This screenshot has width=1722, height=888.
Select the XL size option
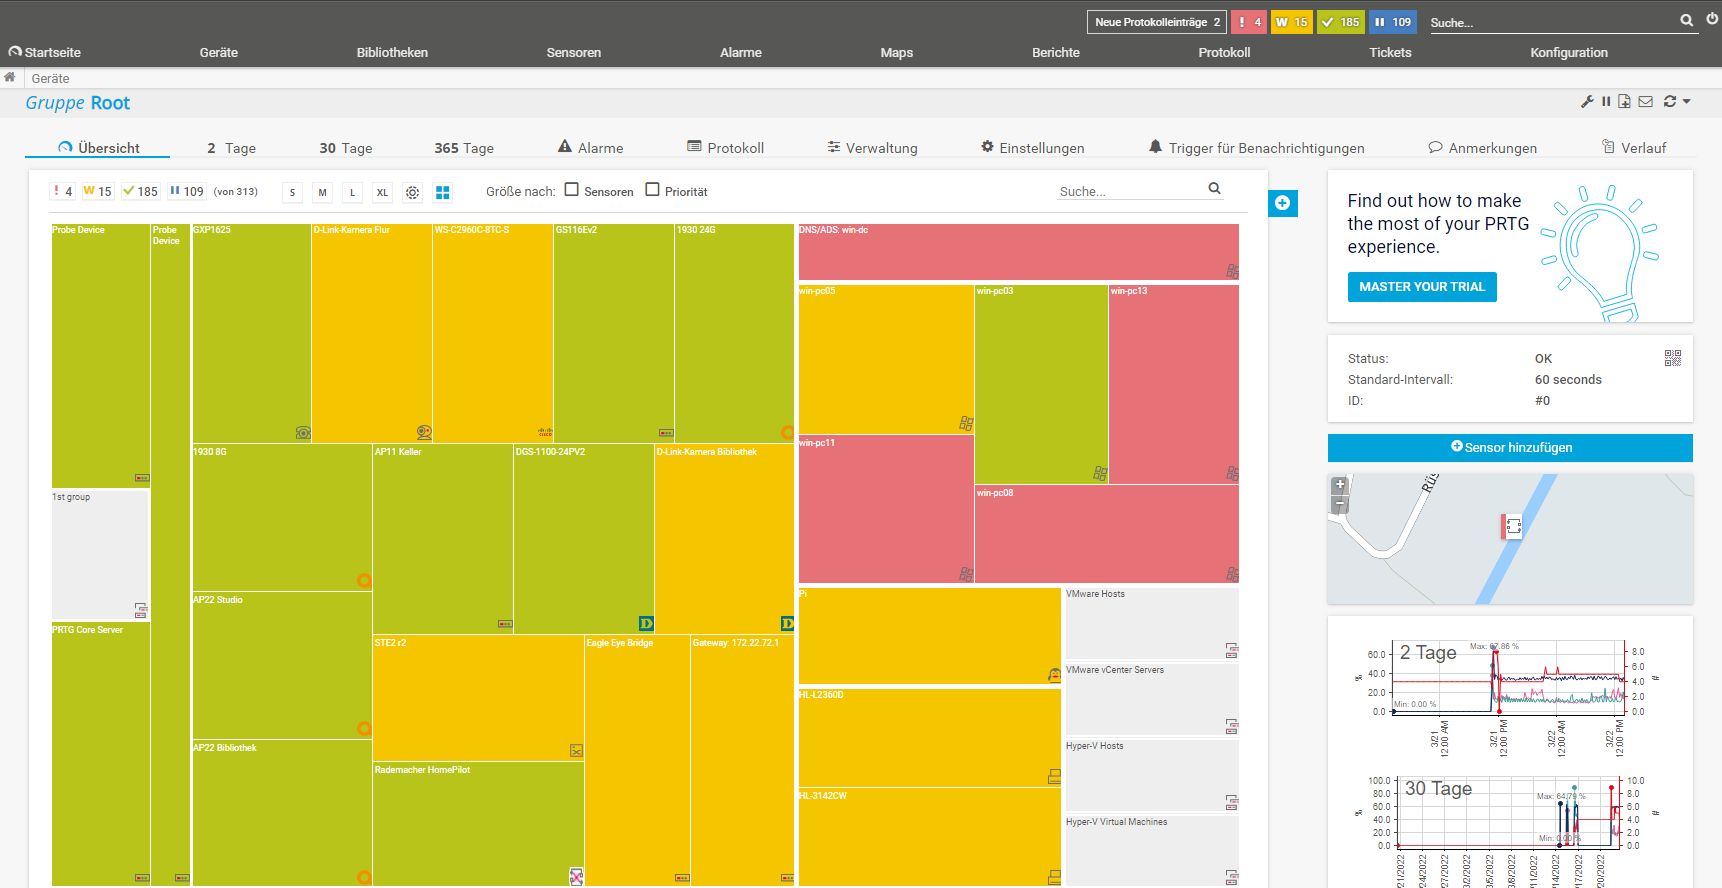tap(382, 192)
